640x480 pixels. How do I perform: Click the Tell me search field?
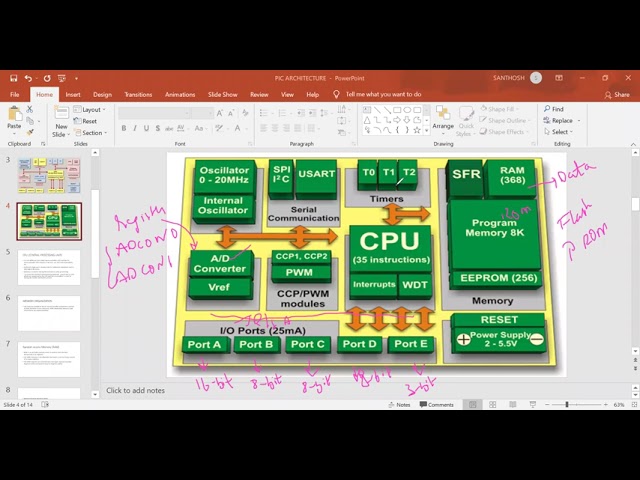coord(378,94)
